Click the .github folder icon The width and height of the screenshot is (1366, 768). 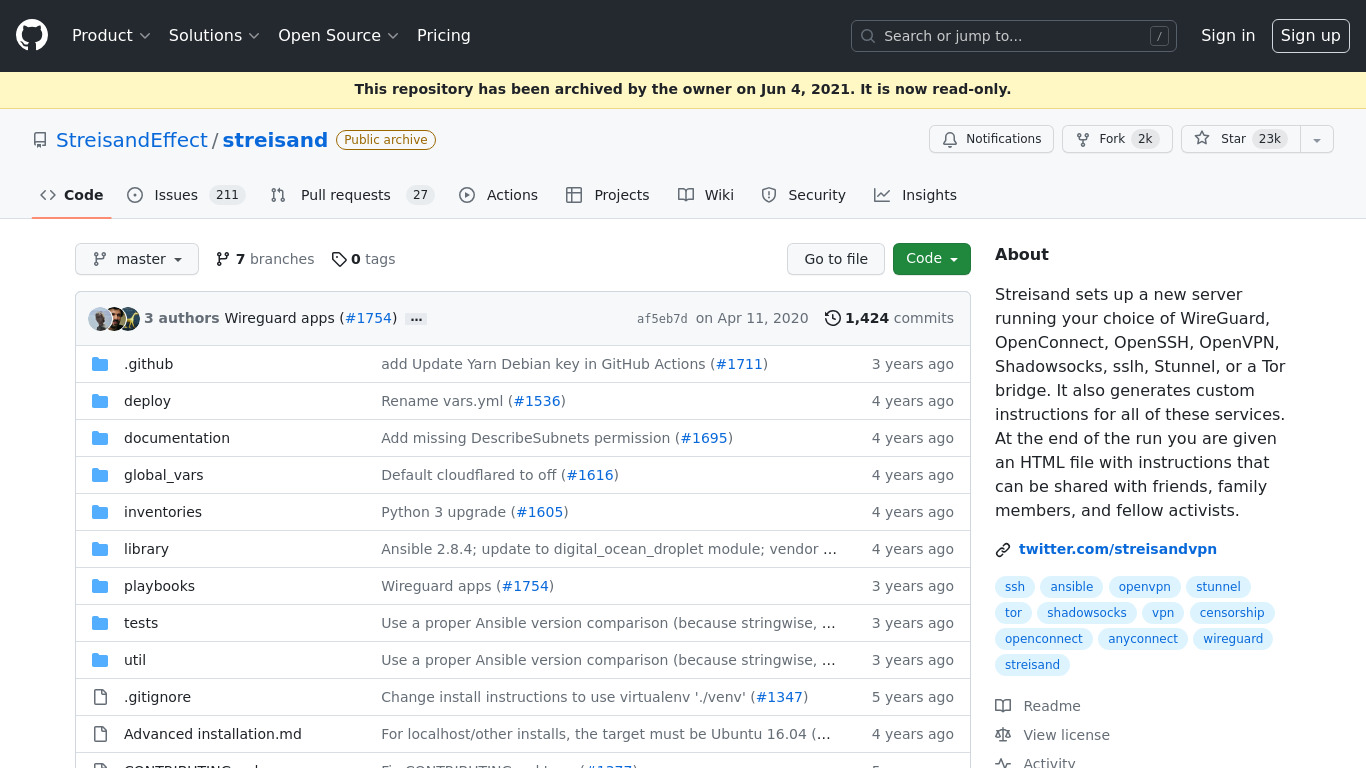(100, 364)
